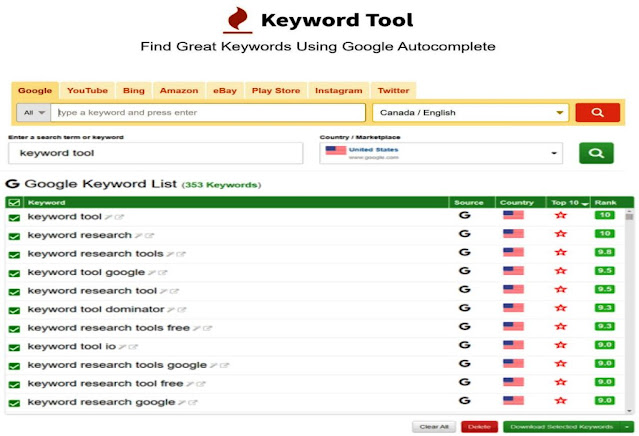Click rank badge 9.8 for 'keyword research tools'
Image resolution: width=639 pixels, height=436 pixels.
pos(604,252)
